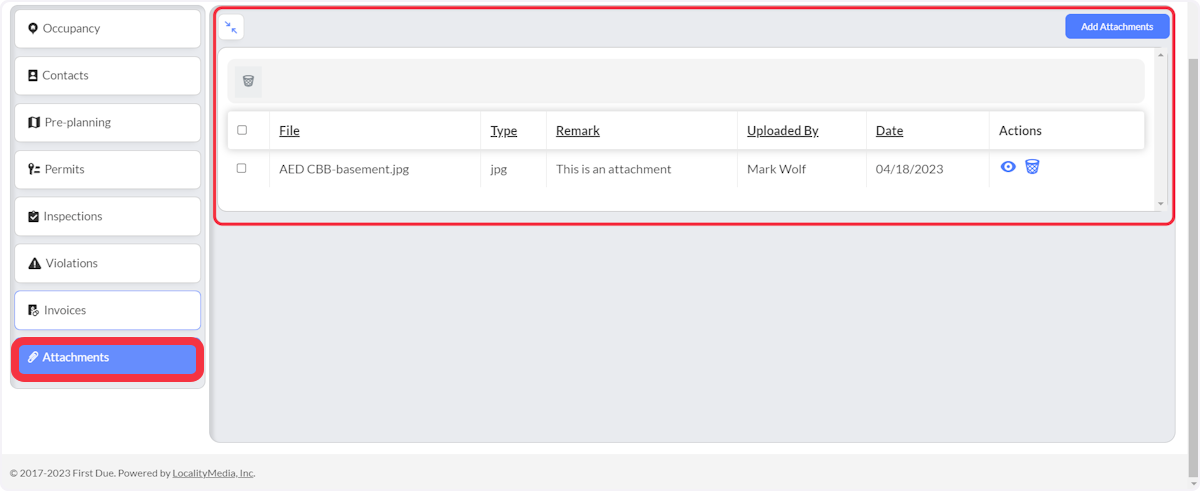The image size is (1200, 491).
Task: Check the AED CBB-basement.jpg row checkbox
Action: [241, 168]
